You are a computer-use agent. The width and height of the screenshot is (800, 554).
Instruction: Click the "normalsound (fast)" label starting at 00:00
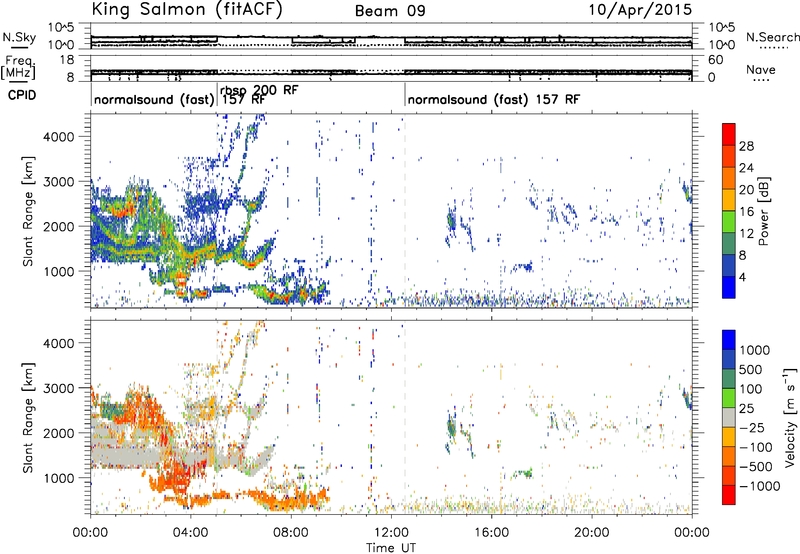coord(154,99)
